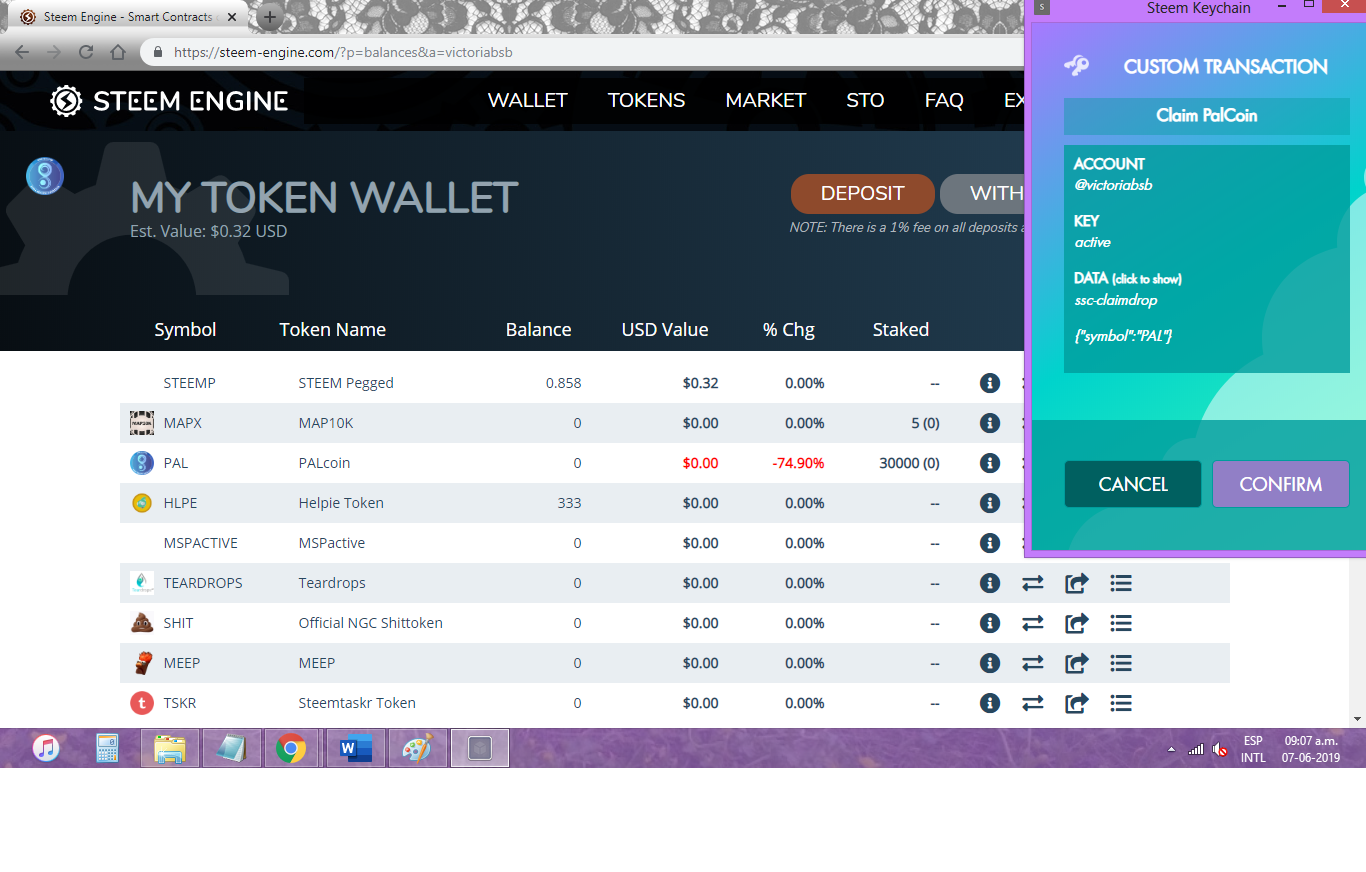This screenshot has width=1366, height=872.
Task: Click the Steem Engine logo
Action: point(169,100)
